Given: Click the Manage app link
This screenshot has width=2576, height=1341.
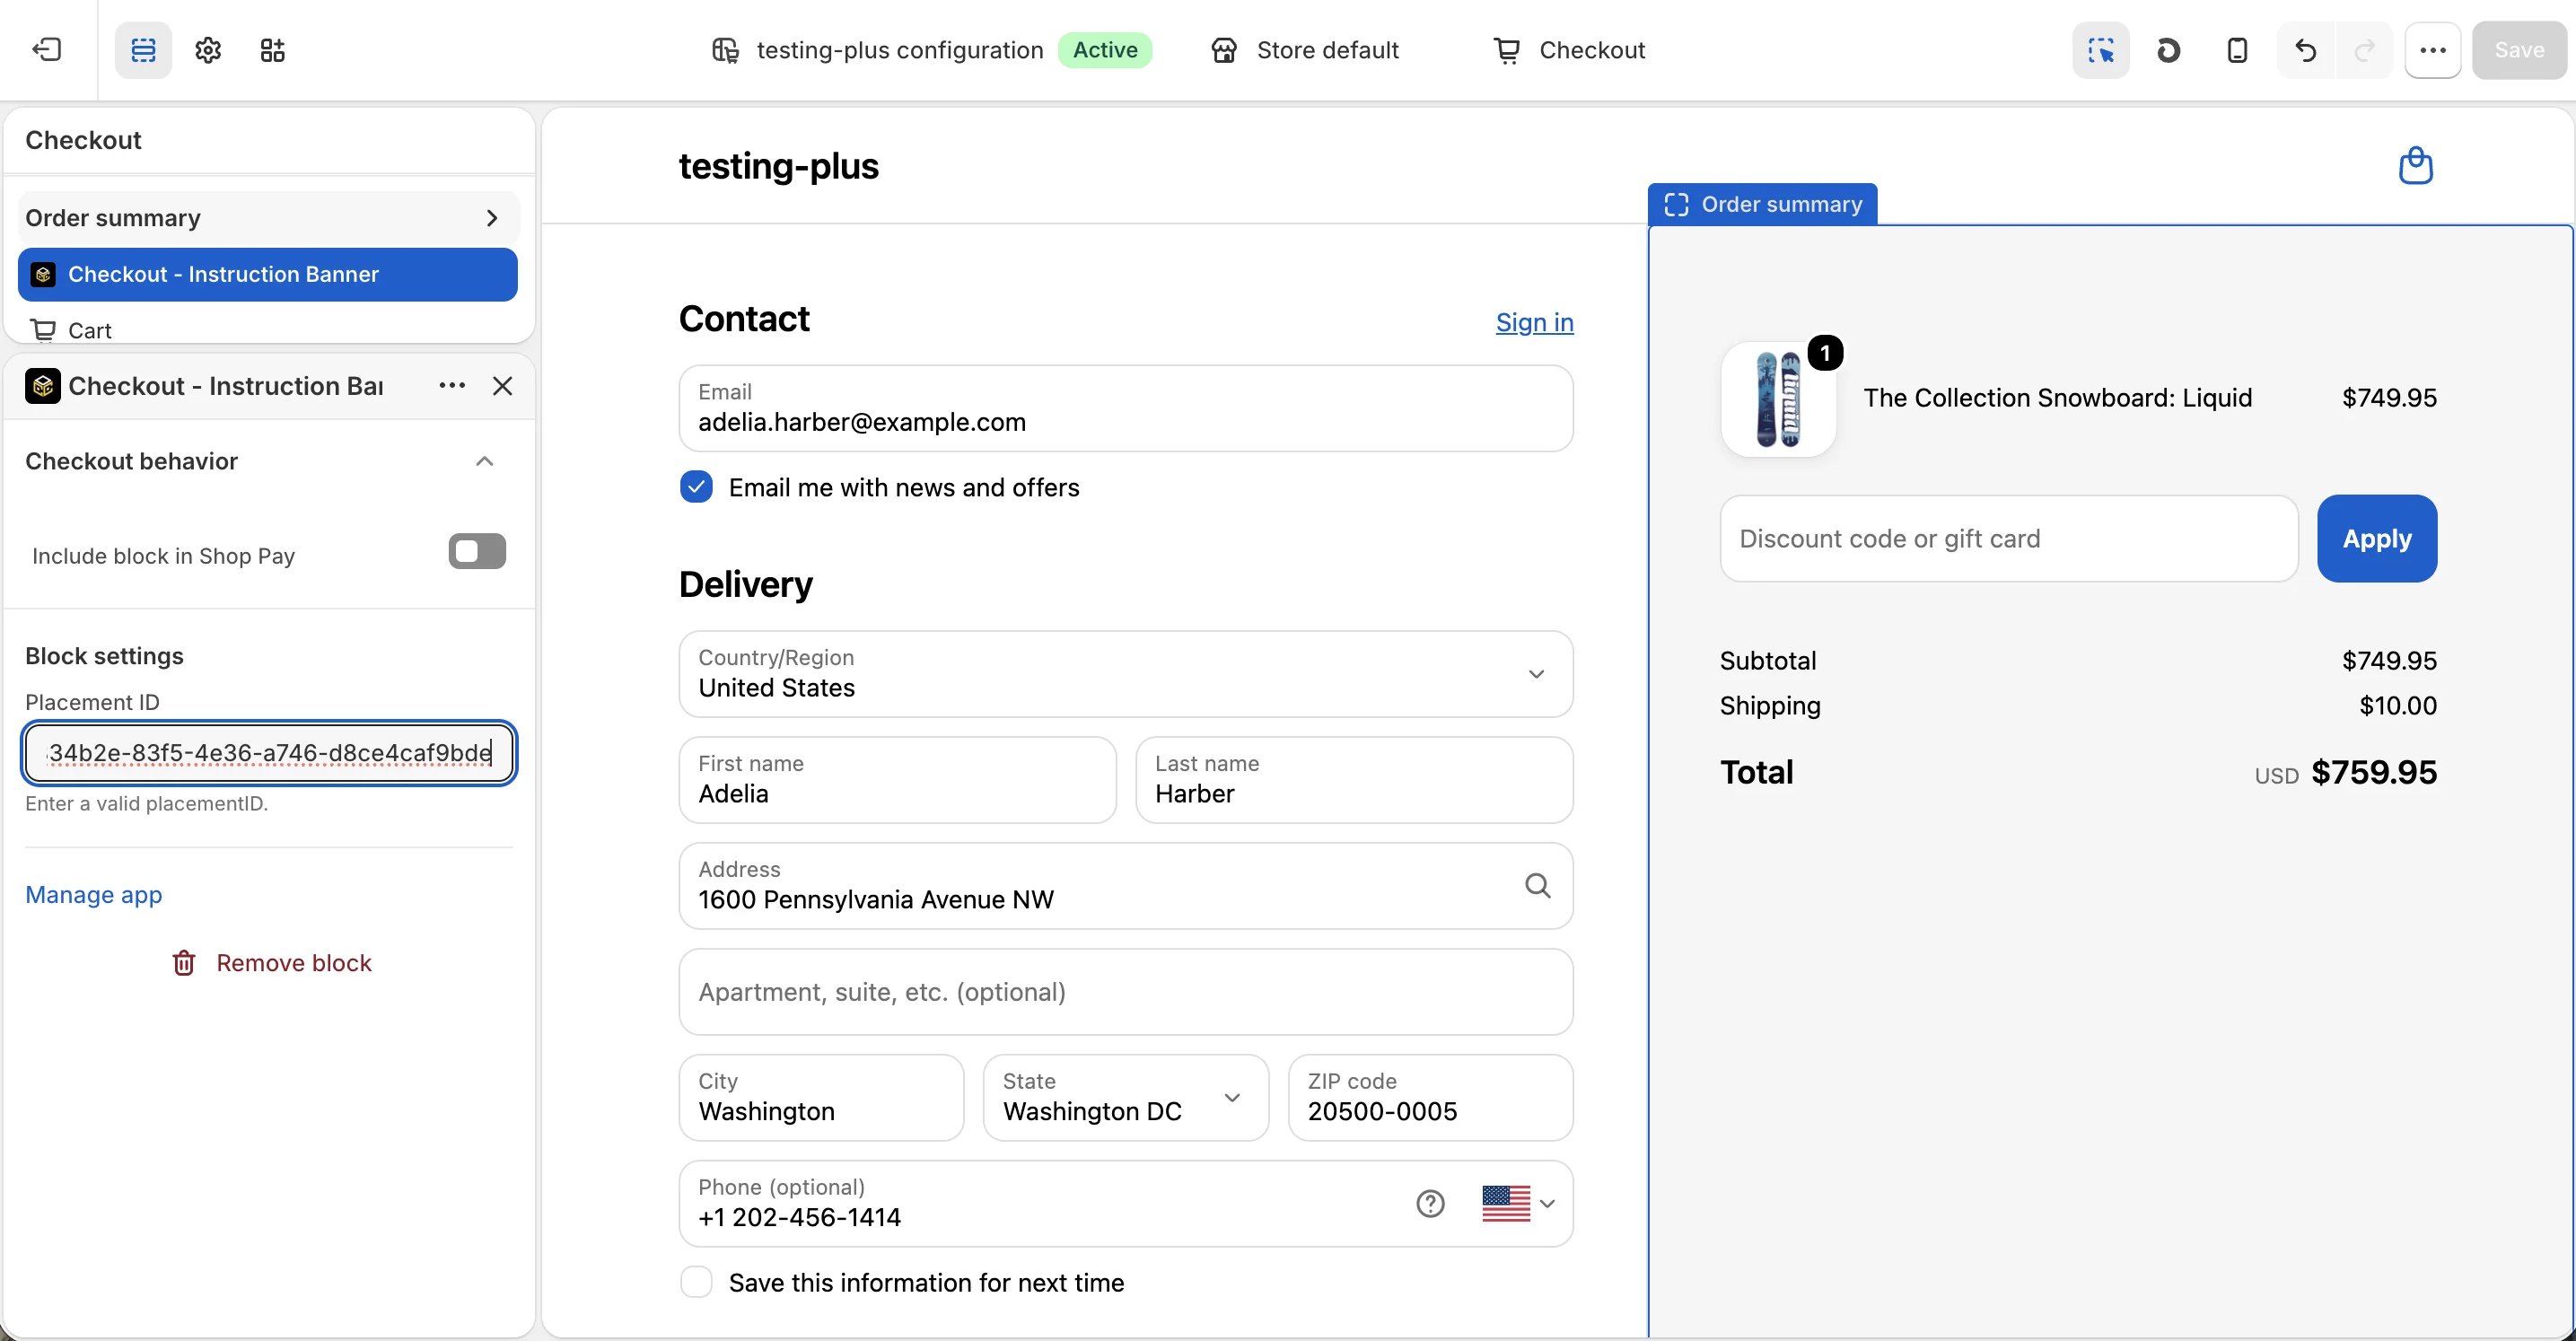Looking at the screenshot, I should pyautogui.click(x=93, y=894).
